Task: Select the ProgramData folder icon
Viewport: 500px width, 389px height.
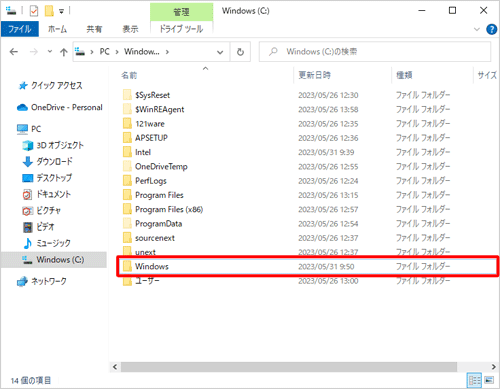Action: pyautogui.click(x=127, y=224)
